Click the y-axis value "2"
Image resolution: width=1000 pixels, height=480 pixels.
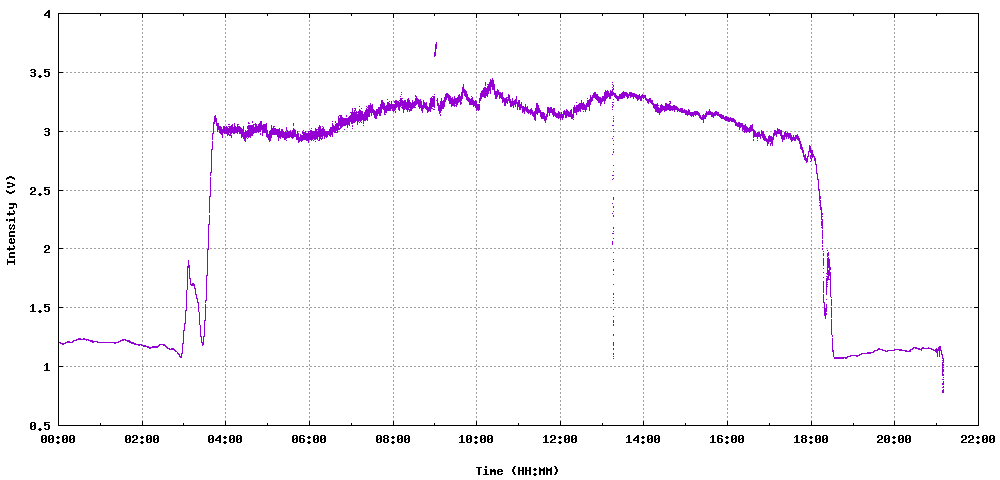pos(48,249)
